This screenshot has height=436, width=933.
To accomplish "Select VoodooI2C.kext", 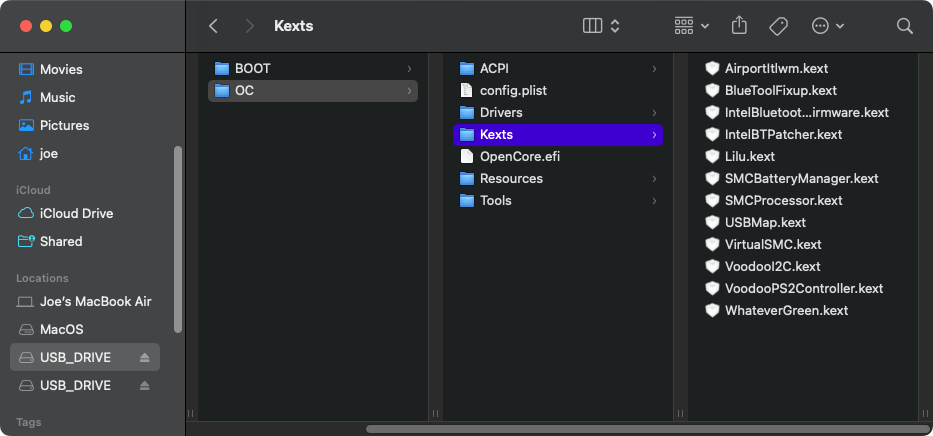I will tap(803, 266).
